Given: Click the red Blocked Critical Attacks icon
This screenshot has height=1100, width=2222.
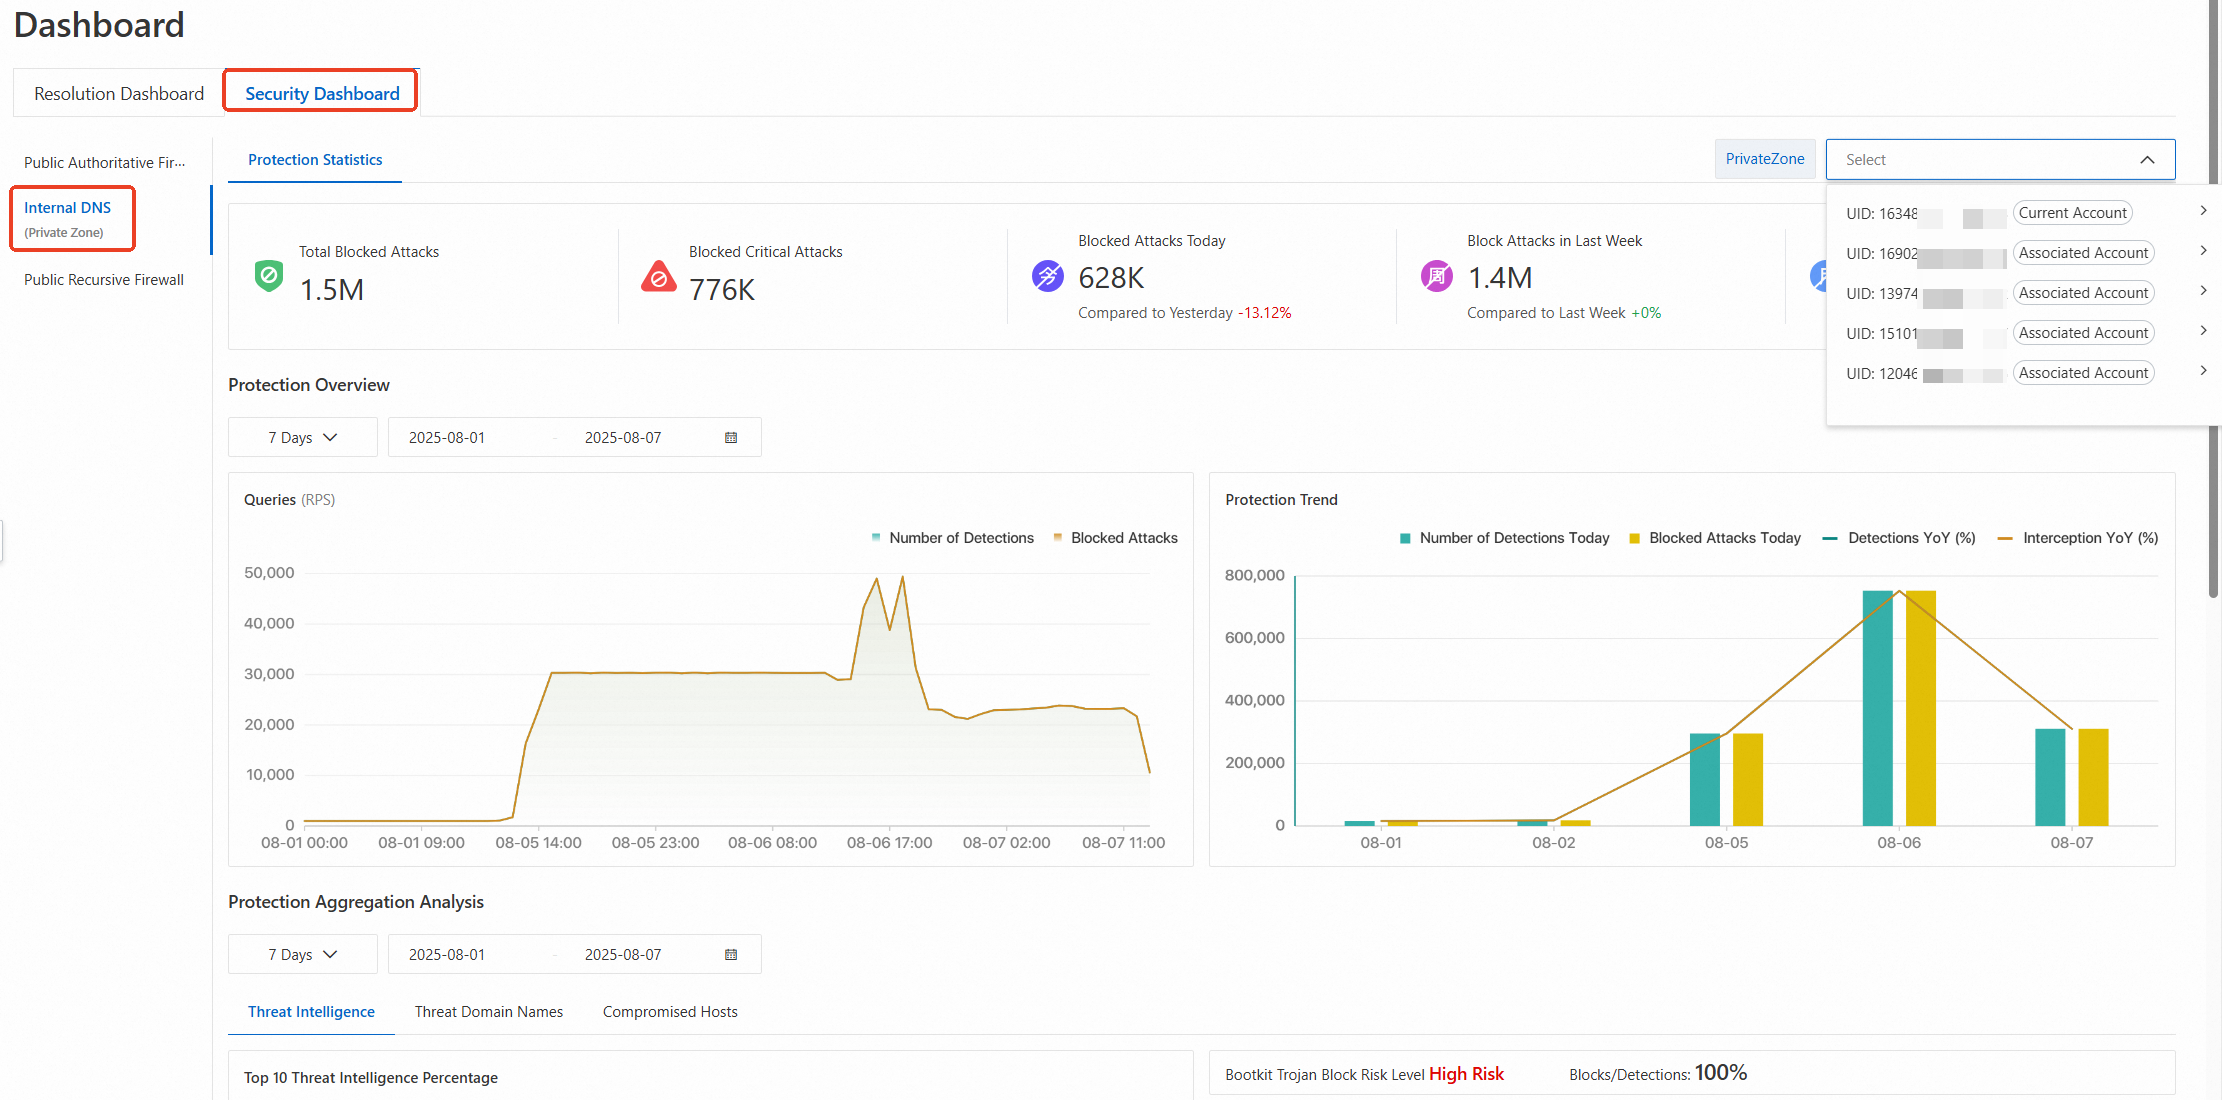Looking at the screenshot, I should coord(658,276).
